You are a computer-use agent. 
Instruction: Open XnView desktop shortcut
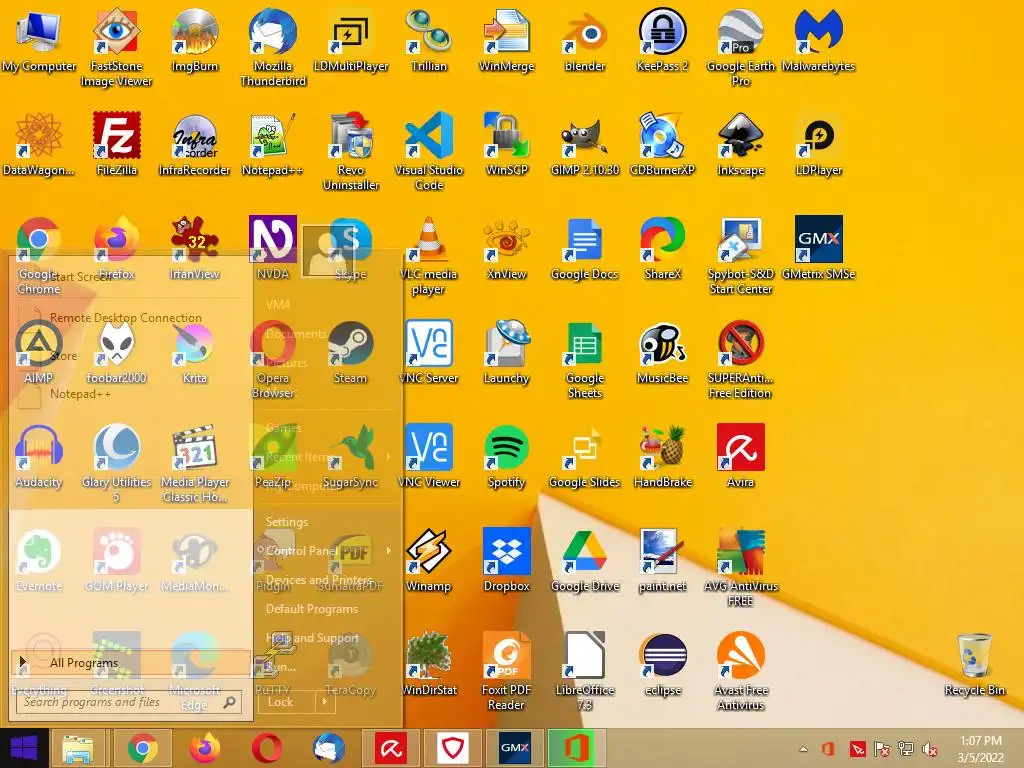pyautogui.click(x=506, y=249)
